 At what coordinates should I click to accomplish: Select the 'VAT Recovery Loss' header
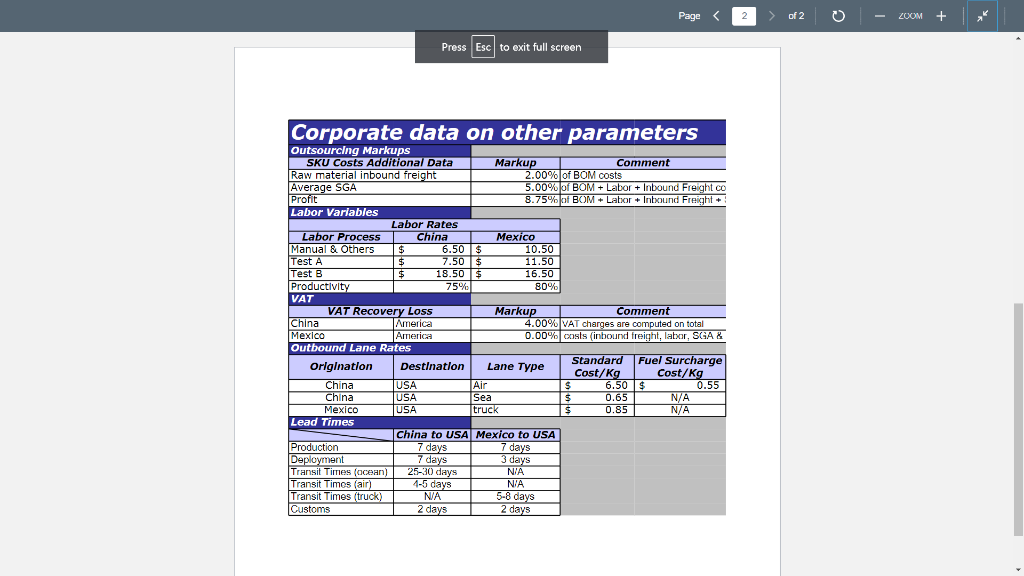pos(380,312)
